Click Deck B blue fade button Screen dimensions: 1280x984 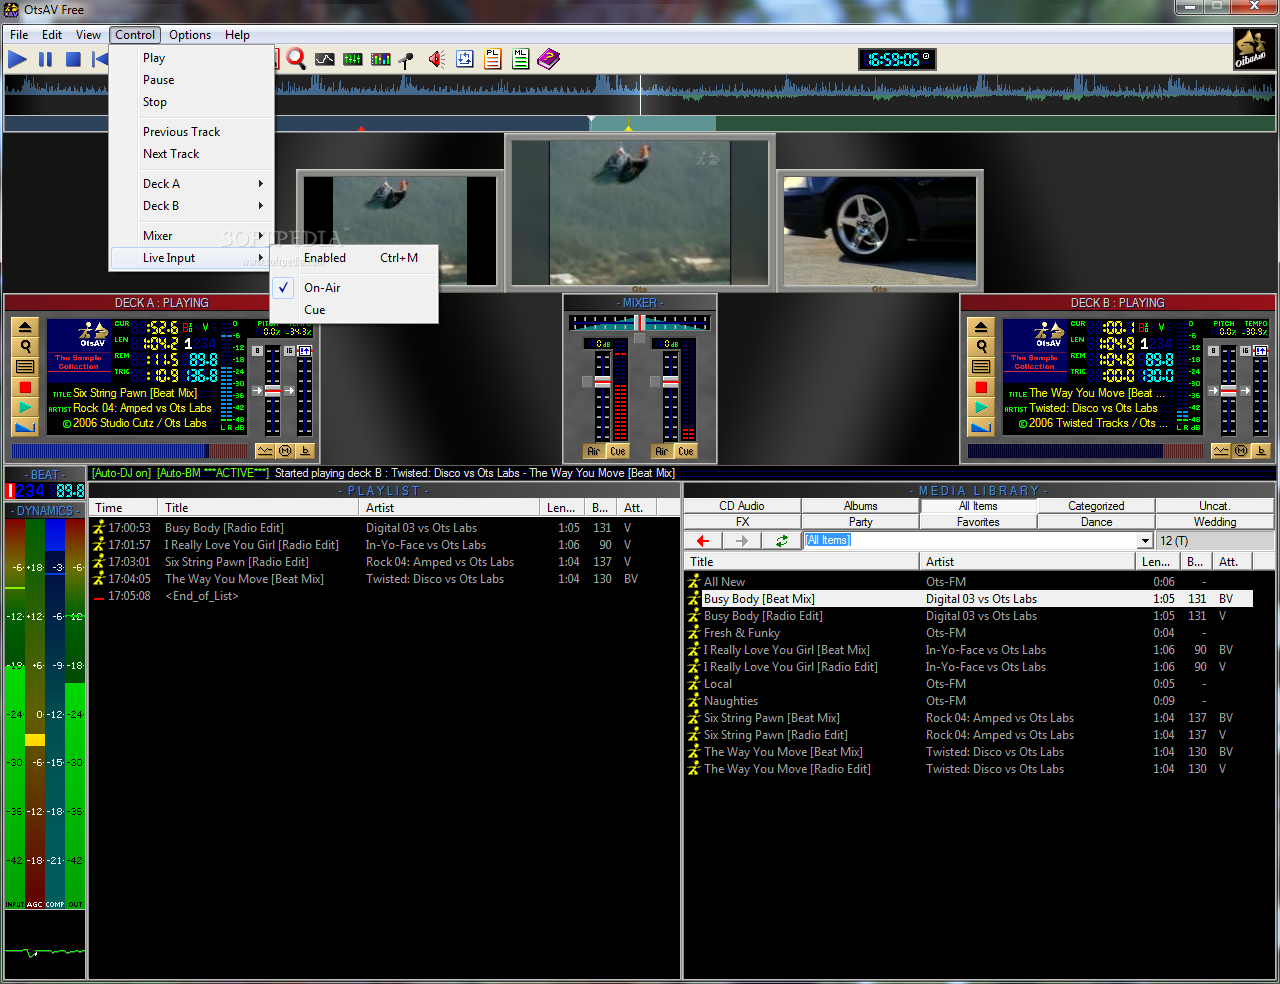(981, 427)
